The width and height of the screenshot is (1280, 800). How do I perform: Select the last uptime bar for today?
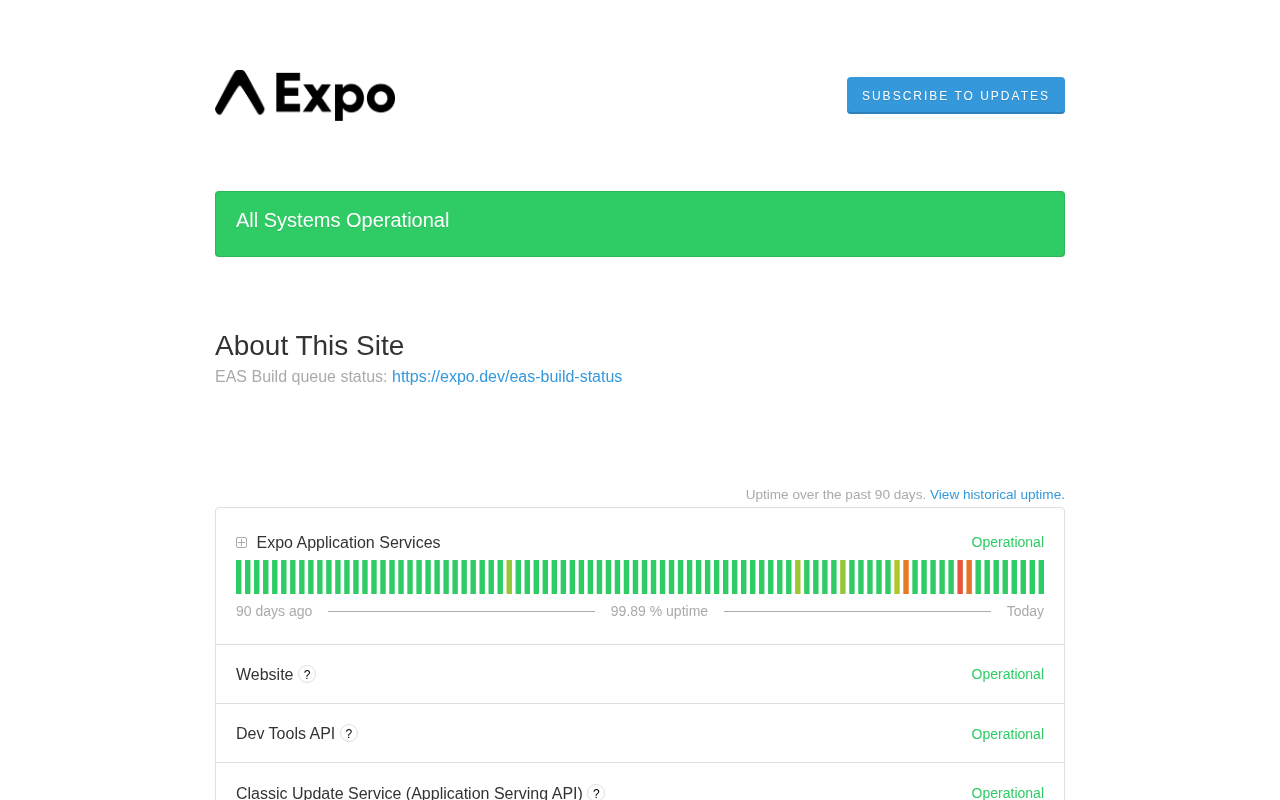click(1041, 577)
